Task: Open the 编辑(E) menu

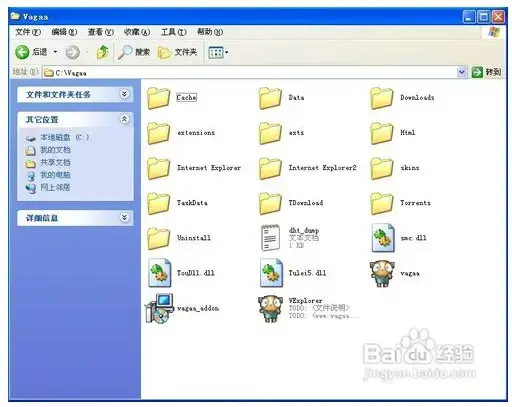Action: coord(64,32)
